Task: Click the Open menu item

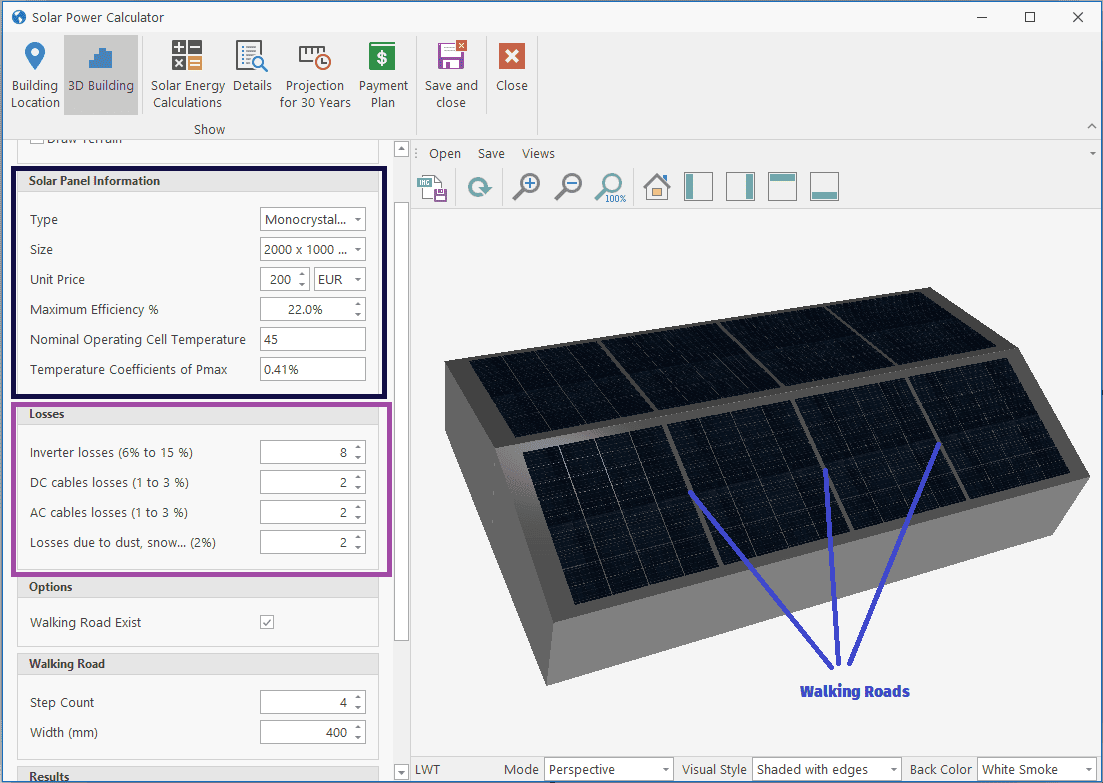Action: pyautogui.click(x=445, y=153)
